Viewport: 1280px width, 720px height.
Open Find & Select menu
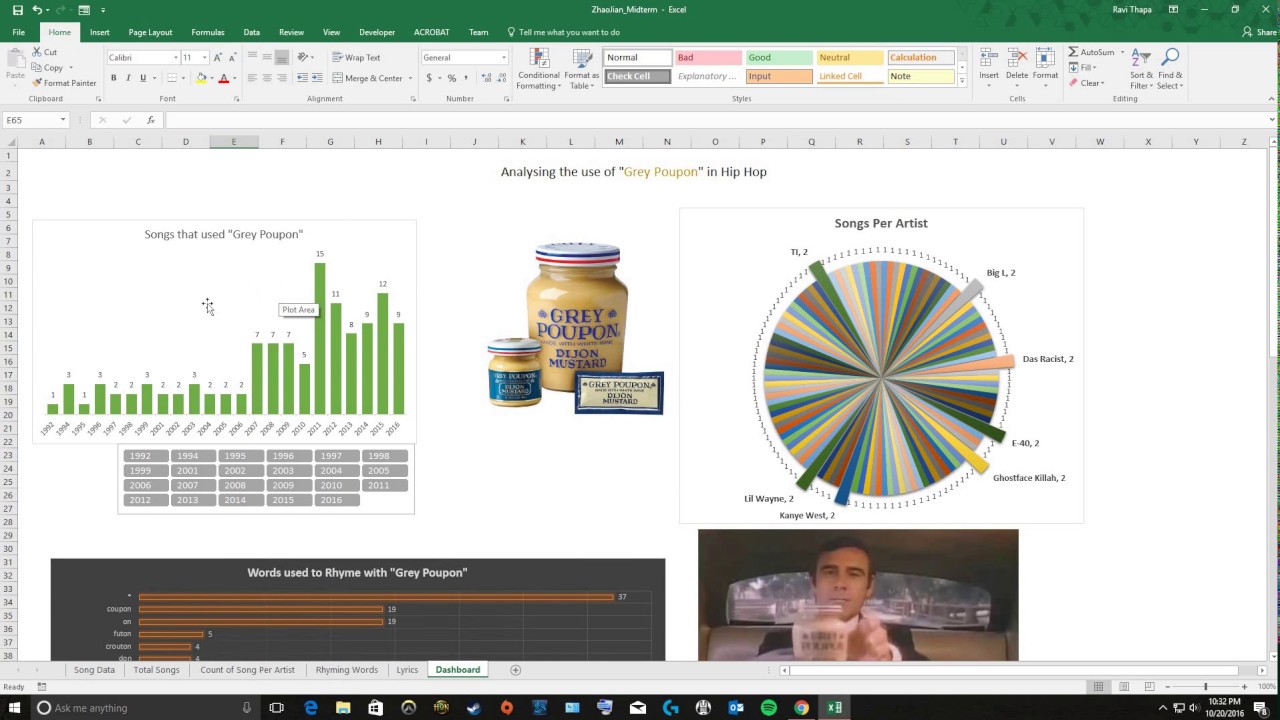[1171, 69]
